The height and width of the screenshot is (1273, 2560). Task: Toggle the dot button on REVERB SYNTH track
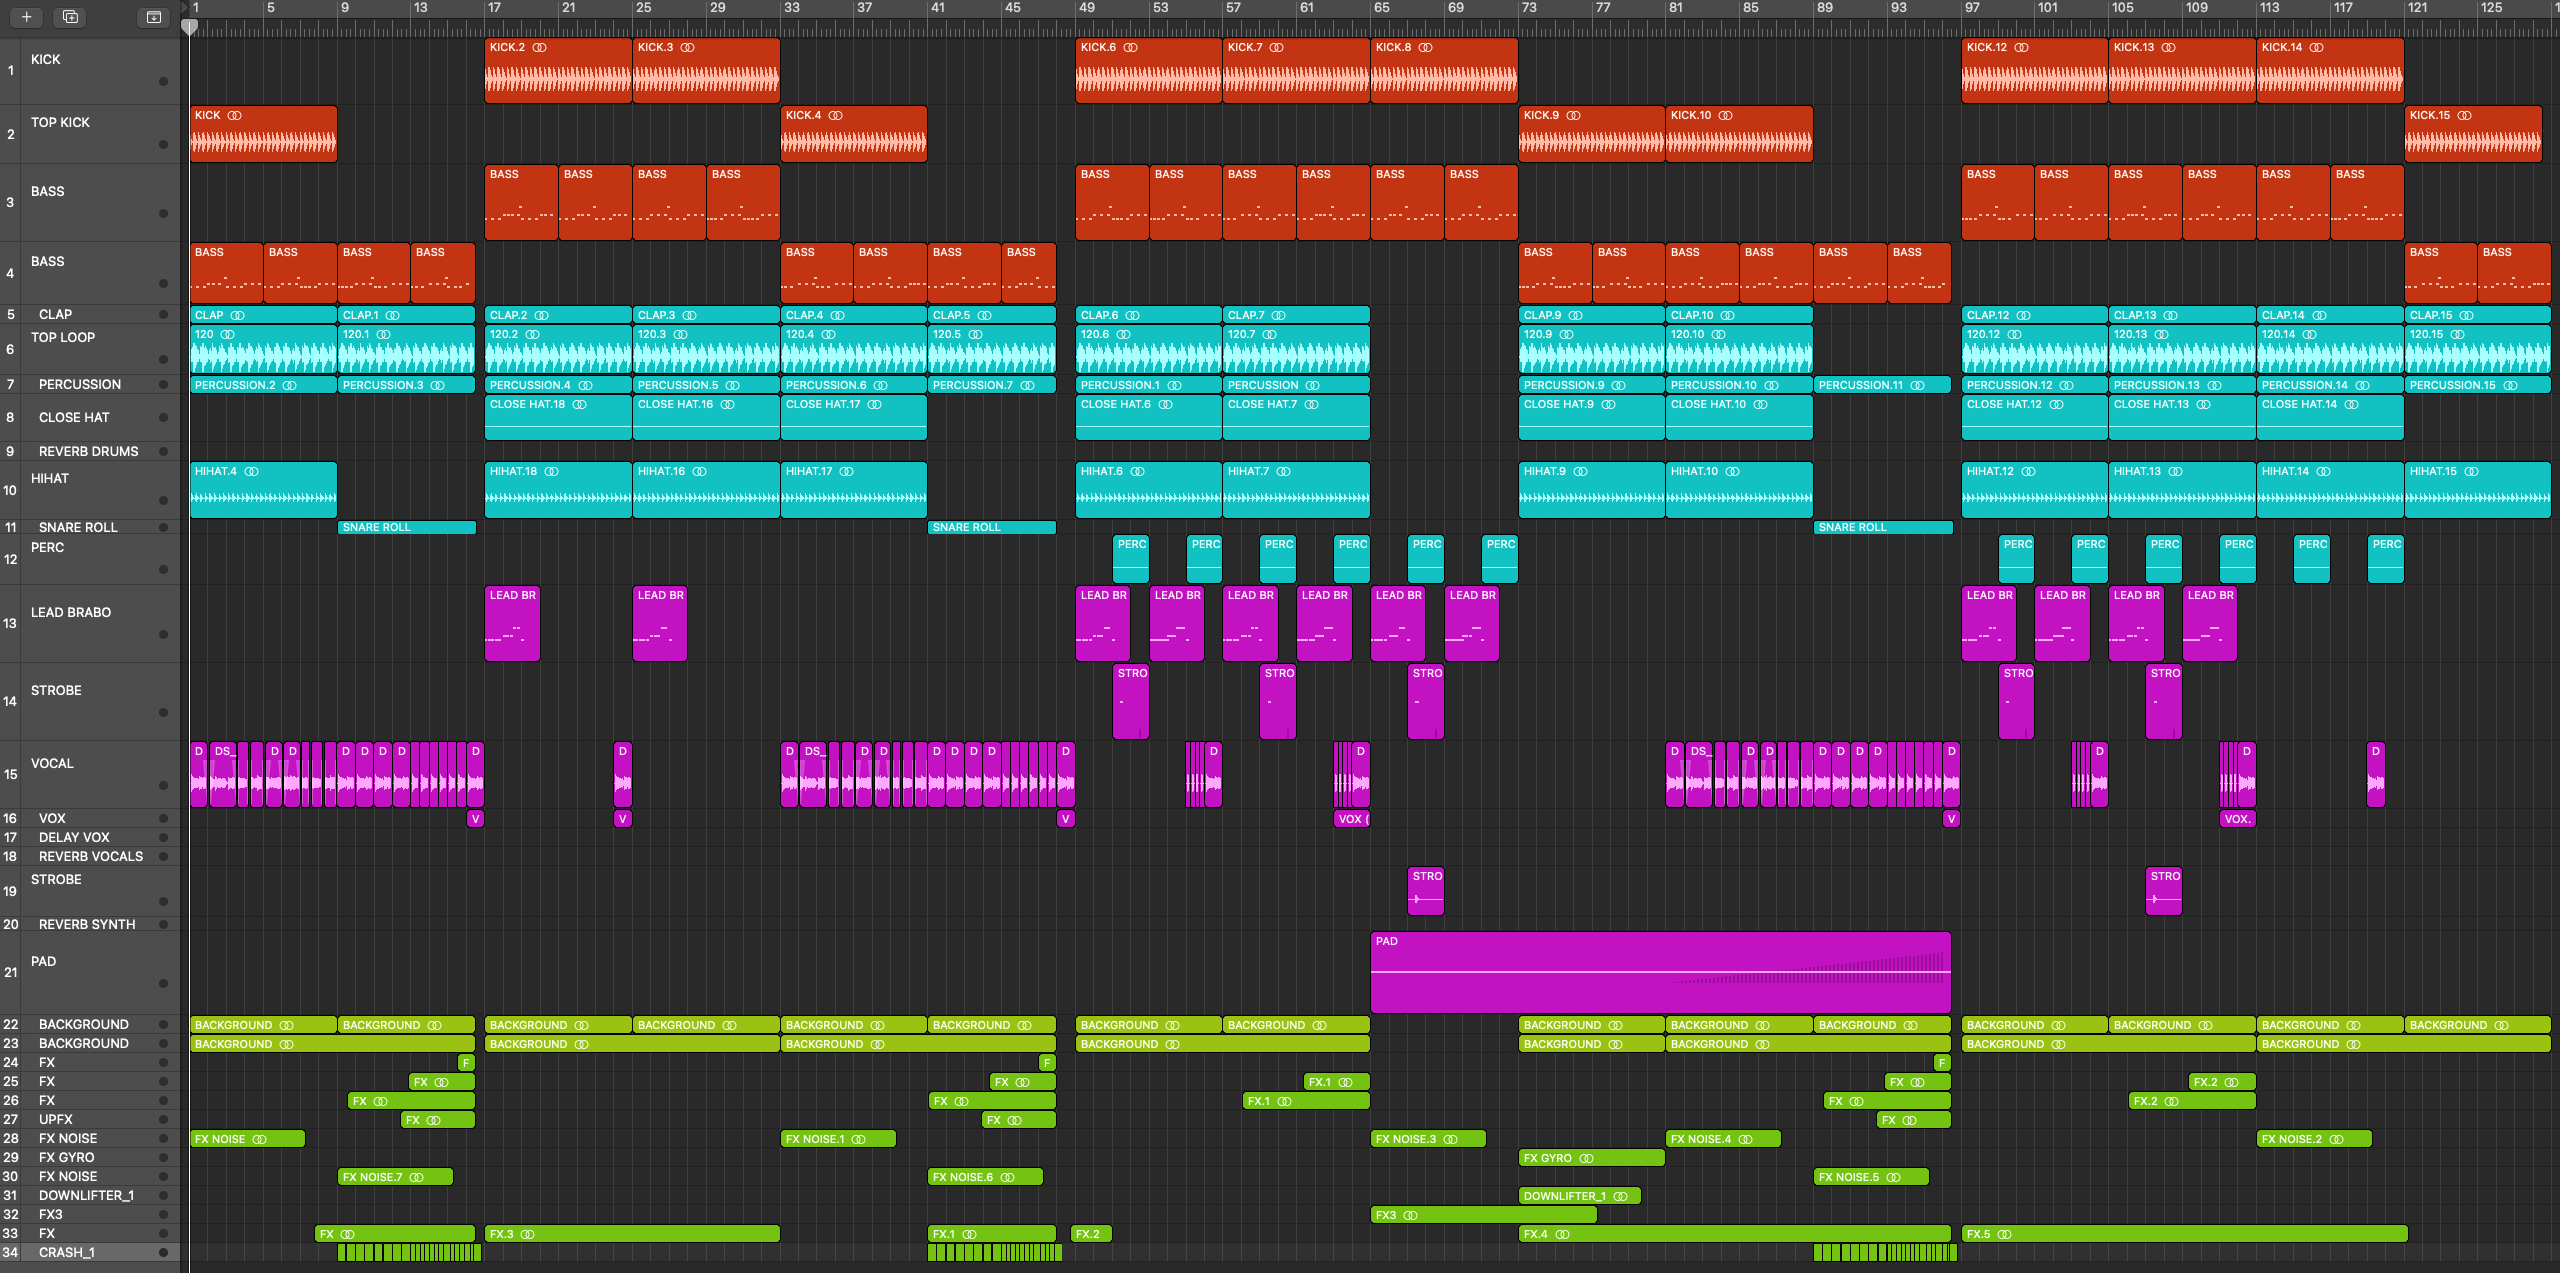tap(163, 924)
